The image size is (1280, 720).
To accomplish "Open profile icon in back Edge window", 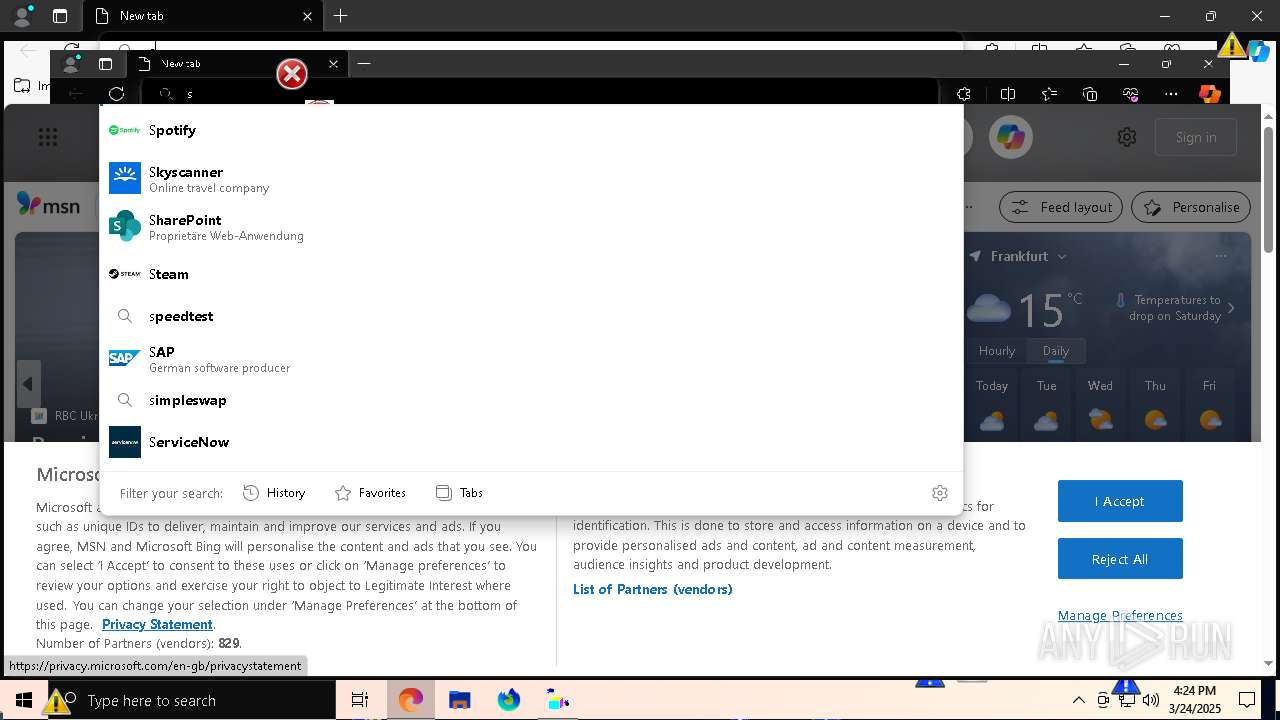I will 22,16.
